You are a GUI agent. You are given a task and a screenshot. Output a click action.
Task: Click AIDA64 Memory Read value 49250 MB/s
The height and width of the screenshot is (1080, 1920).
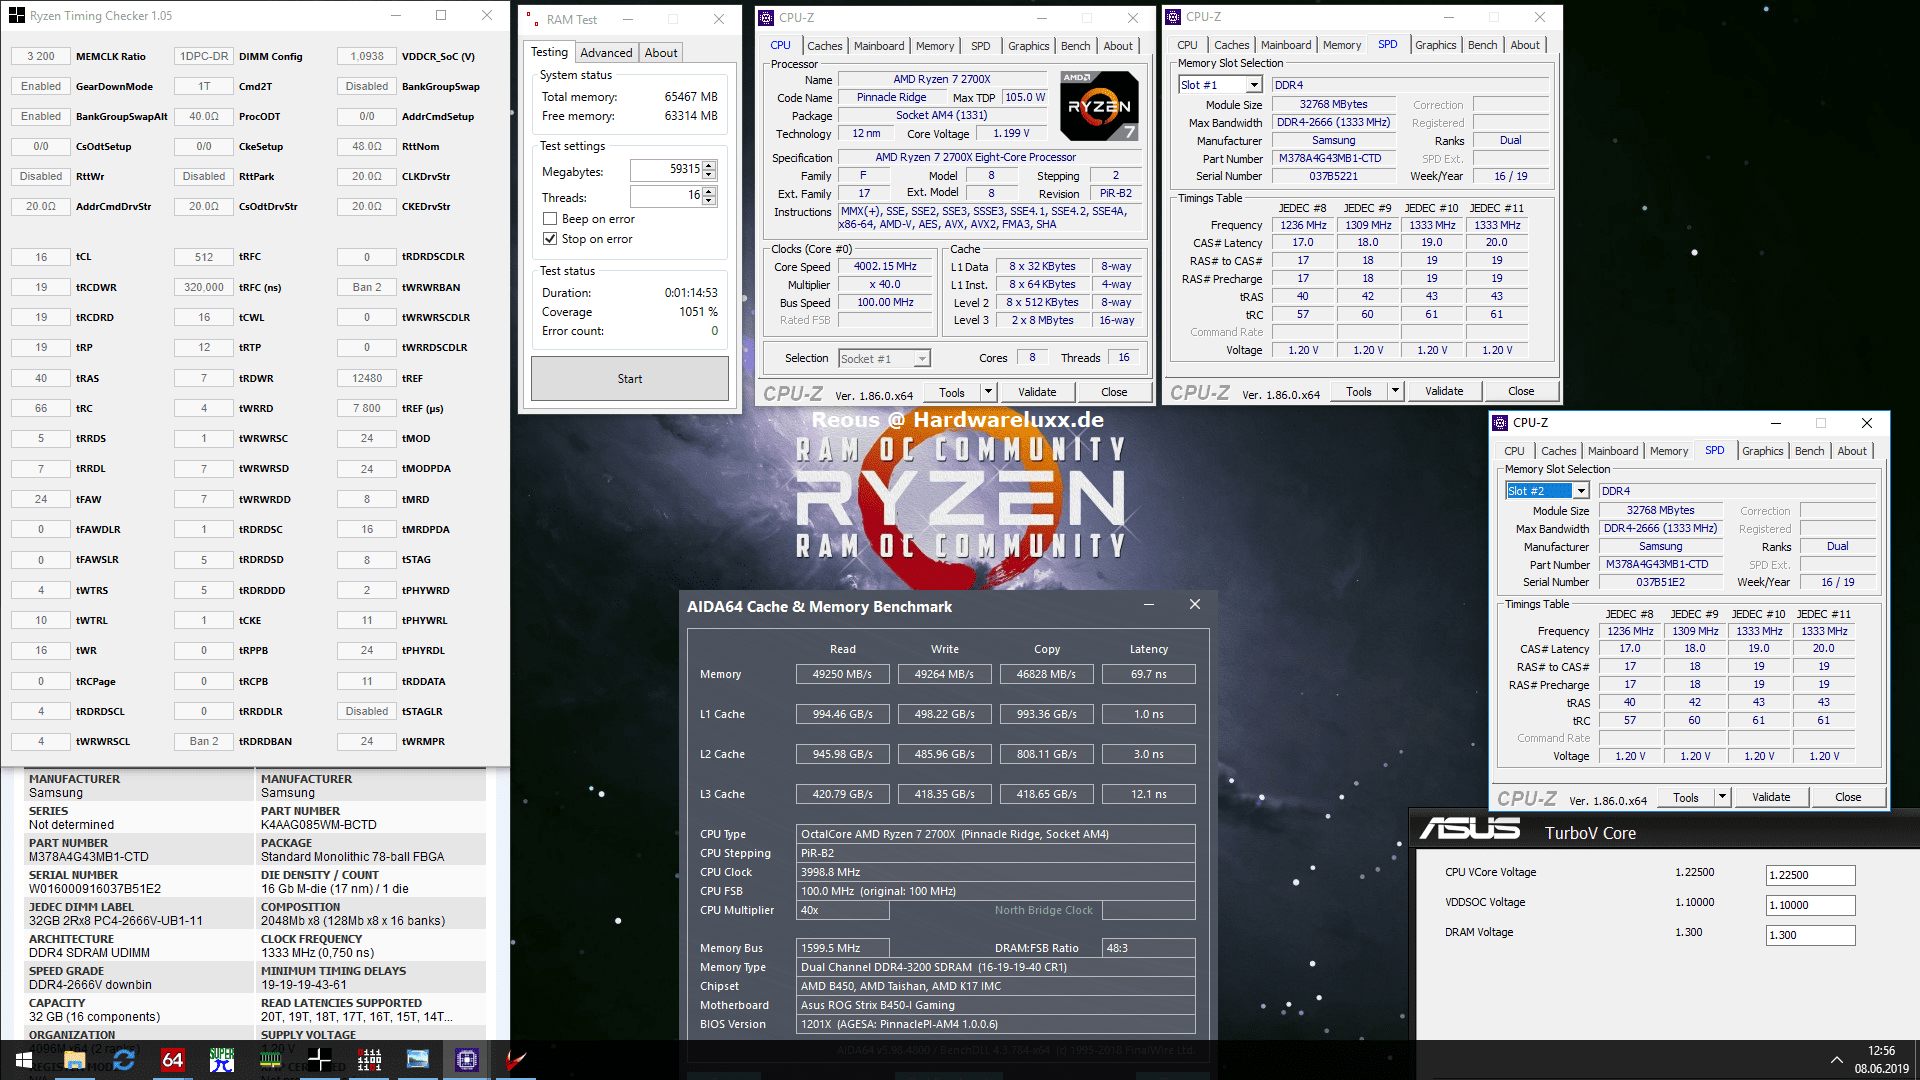[842, 674]
